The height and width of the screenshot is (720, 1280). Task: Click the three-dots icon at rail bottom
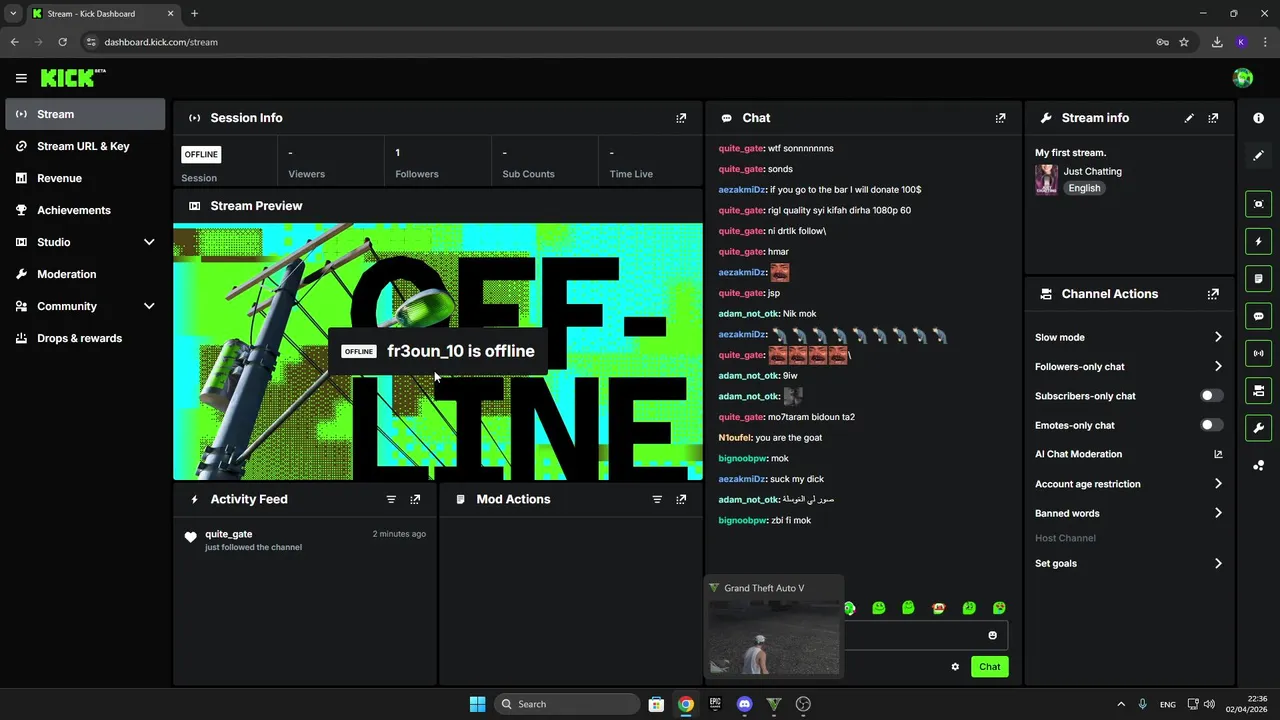click(1258, 465)
